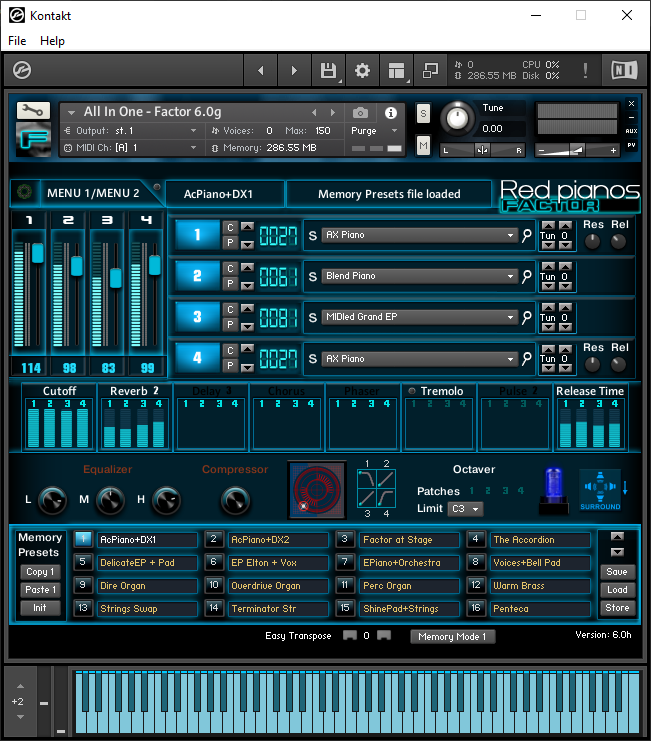This screenshot has width=651, height=741.
Task: Toggle layer 3 blue enable button
Action: pyautogui.click(x=197, y=317)
